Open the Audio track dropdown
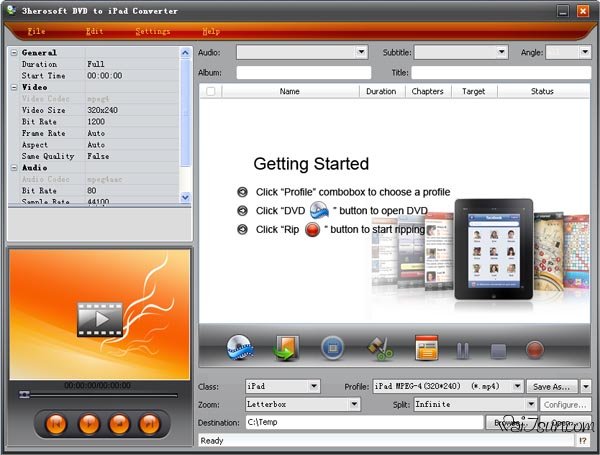Viewport: 600px width, 455px height. tap(361, 52)
